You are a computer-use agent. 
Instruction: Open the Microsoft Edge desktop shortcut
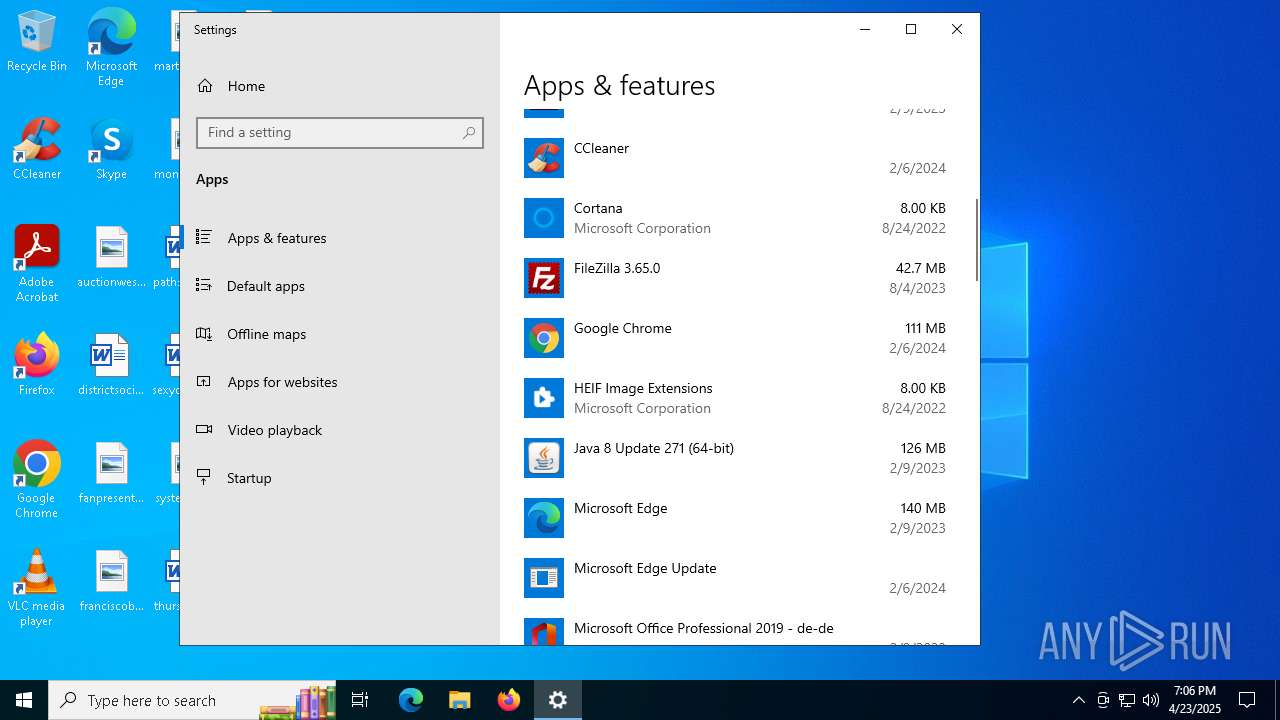111,48
